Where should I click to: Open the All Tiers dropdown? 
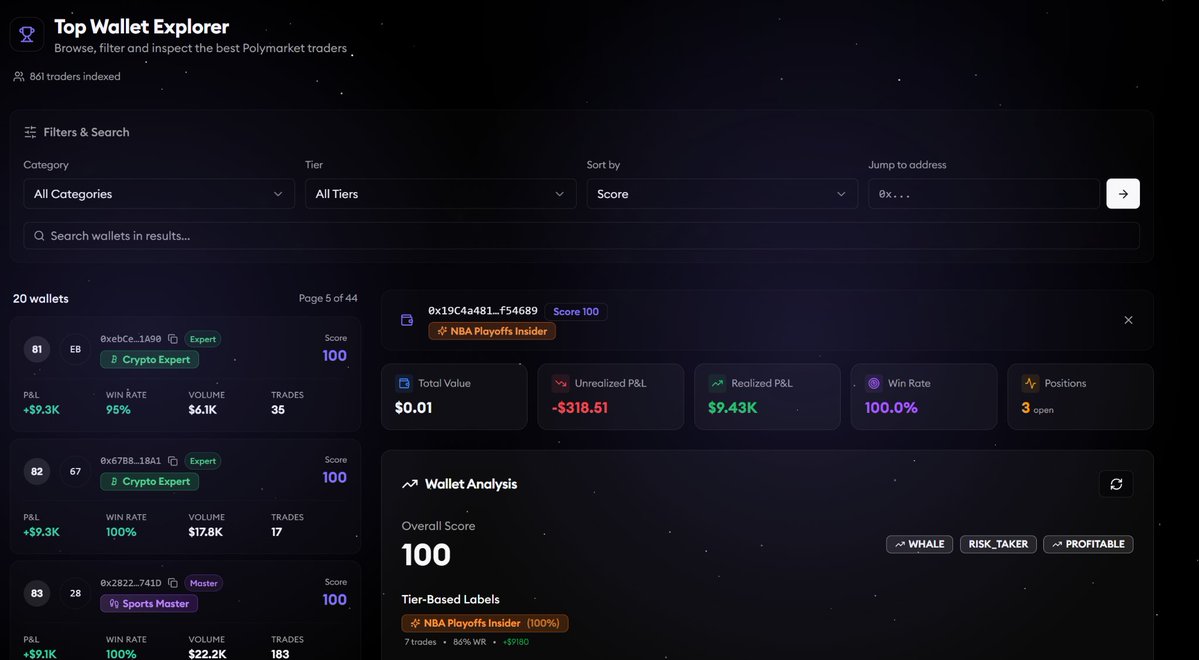point(440,194)
